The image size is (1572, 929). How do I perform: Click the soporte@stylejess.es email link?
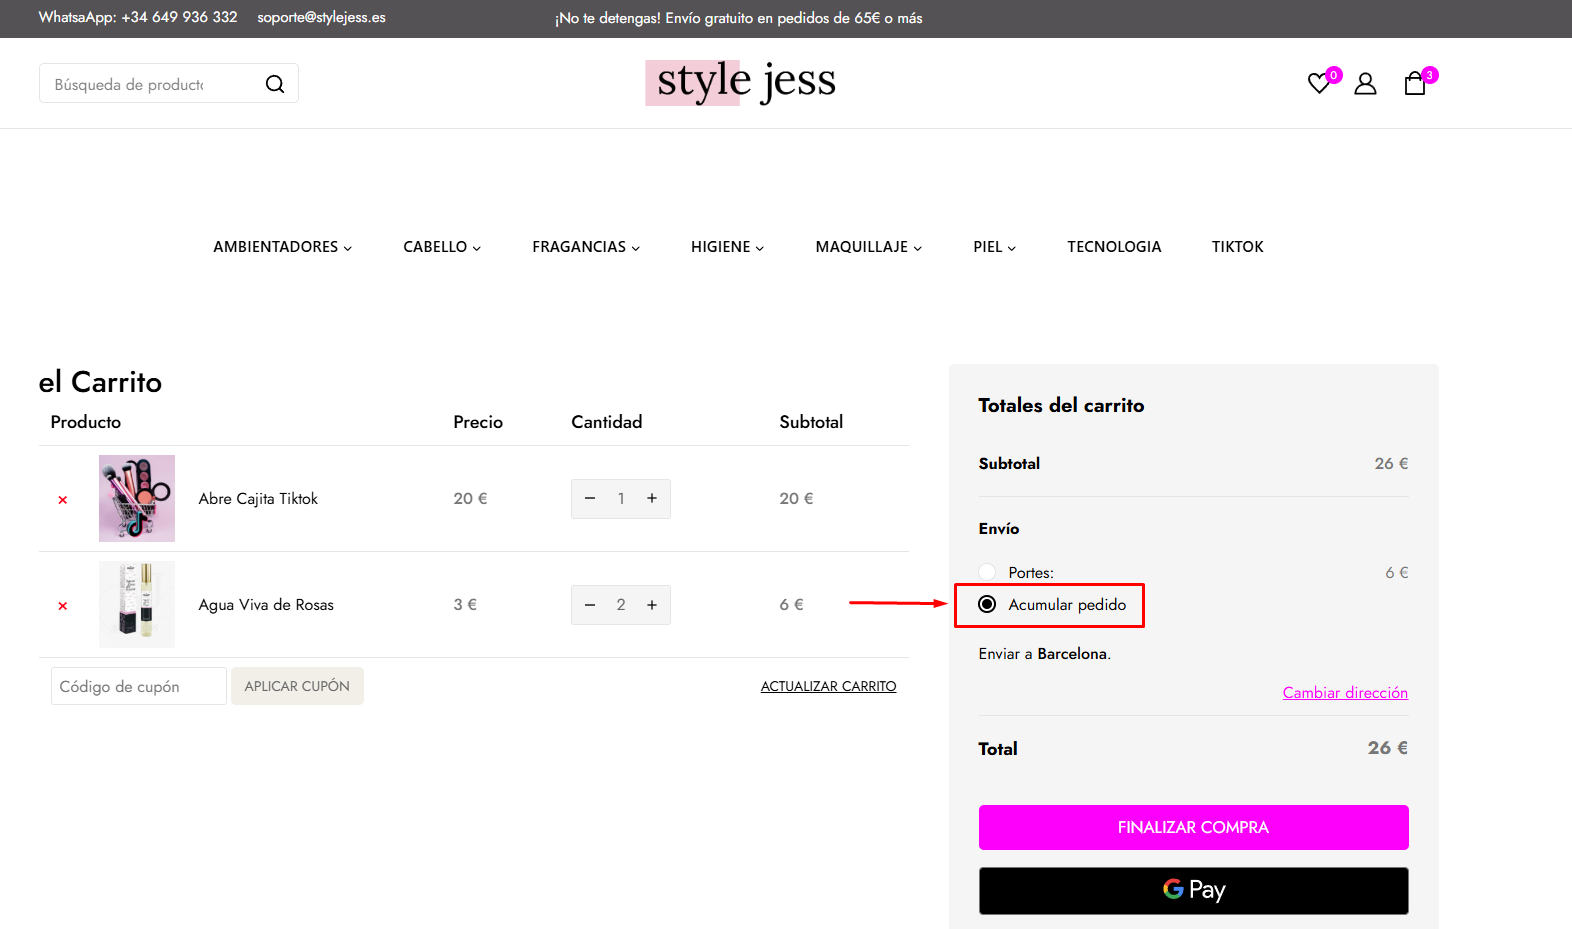(x=321, y=17)
